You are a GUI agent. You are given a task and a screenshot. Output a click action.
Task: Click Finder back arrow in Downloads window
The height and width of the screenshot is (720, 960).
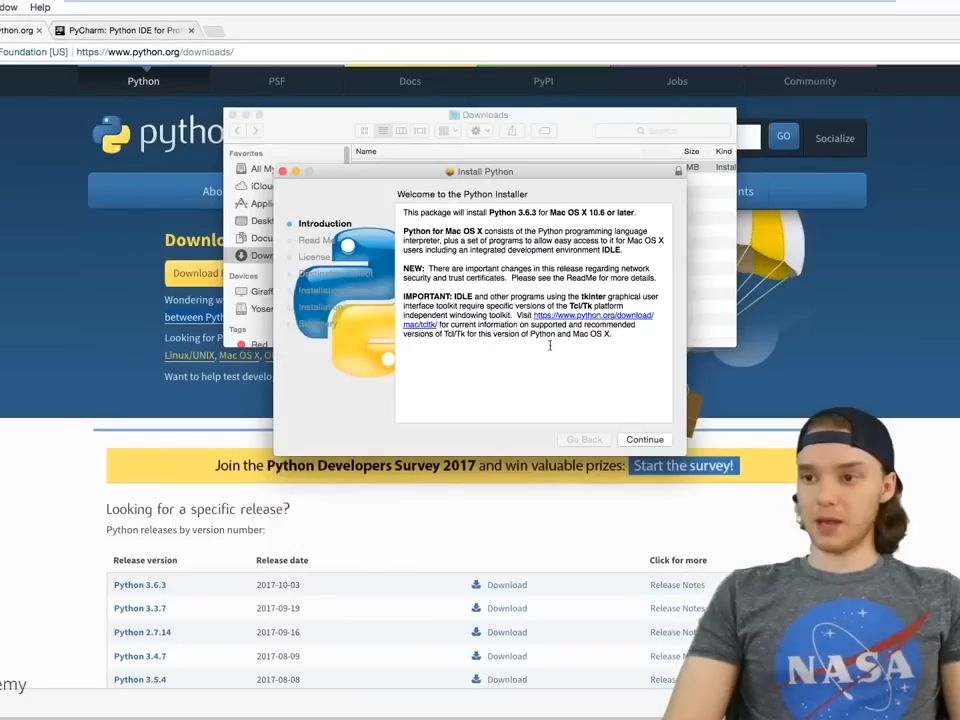point(238,130)
